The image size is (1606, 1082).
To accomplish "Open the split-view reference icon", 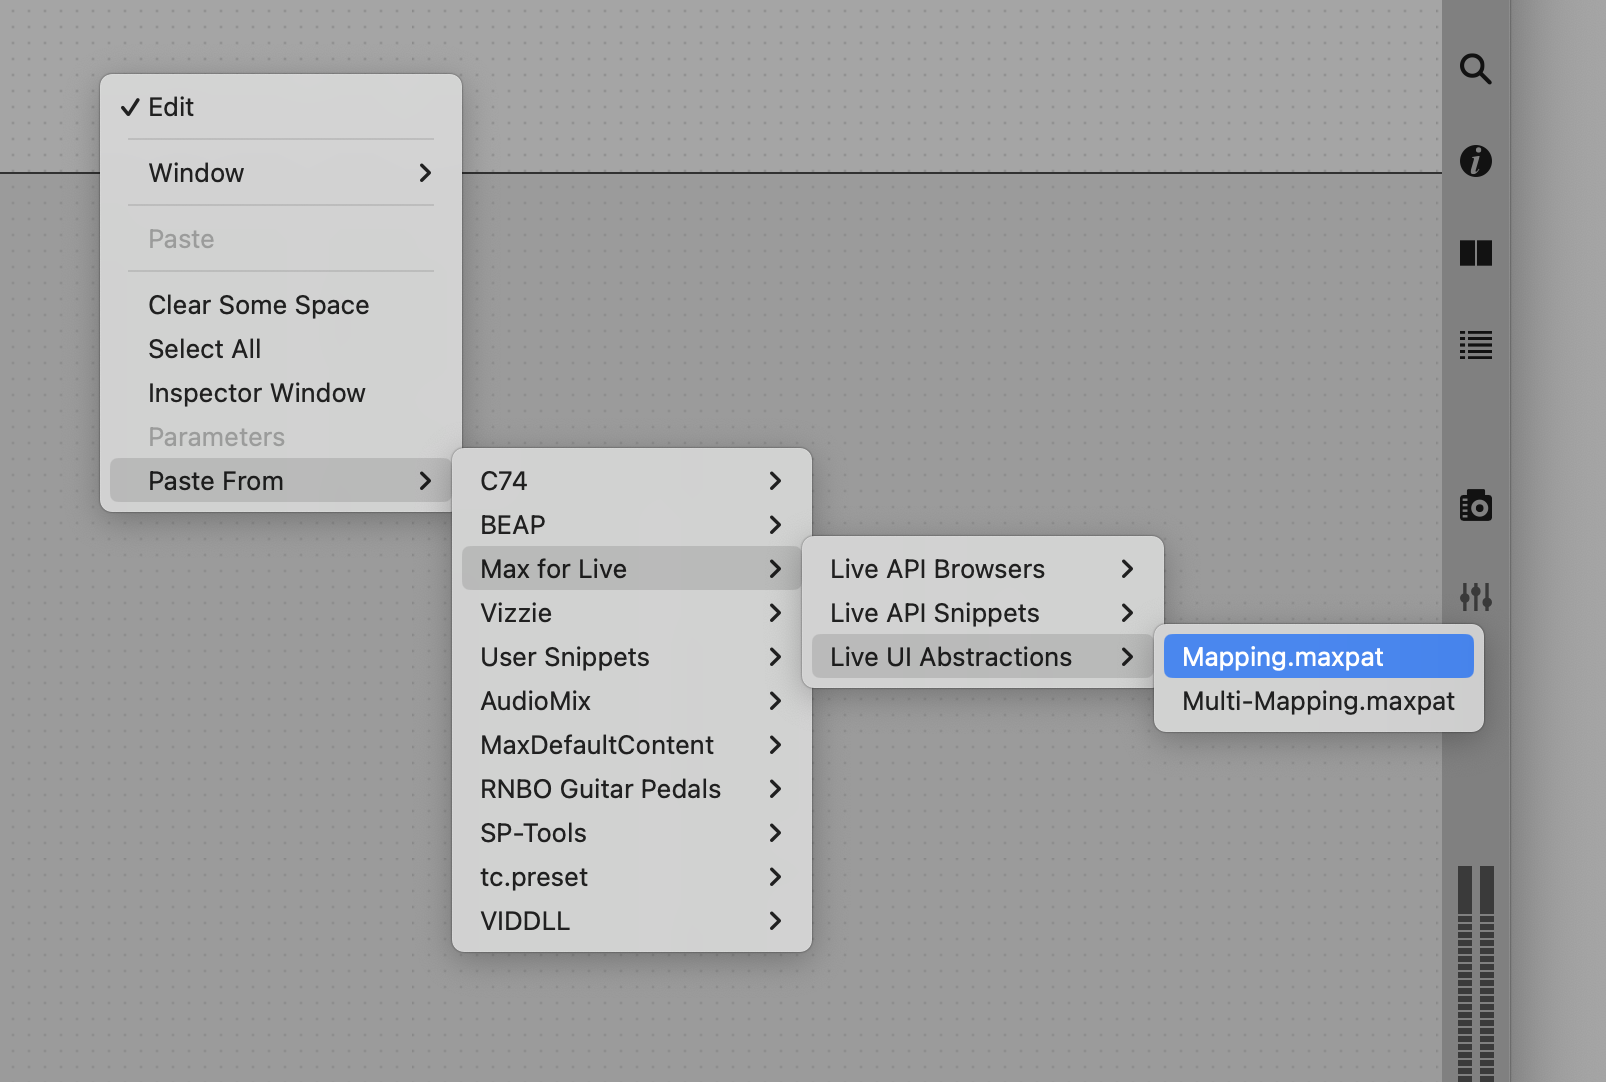I will [1476, 253].
